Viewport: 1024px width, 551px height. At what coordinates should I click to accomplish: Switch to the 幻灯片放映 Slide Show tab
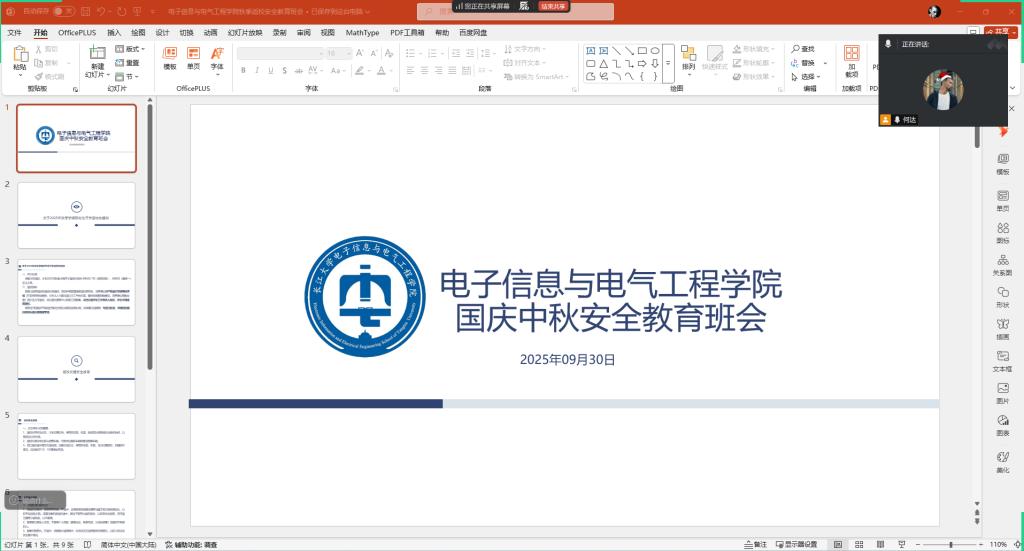pos(245,32)
